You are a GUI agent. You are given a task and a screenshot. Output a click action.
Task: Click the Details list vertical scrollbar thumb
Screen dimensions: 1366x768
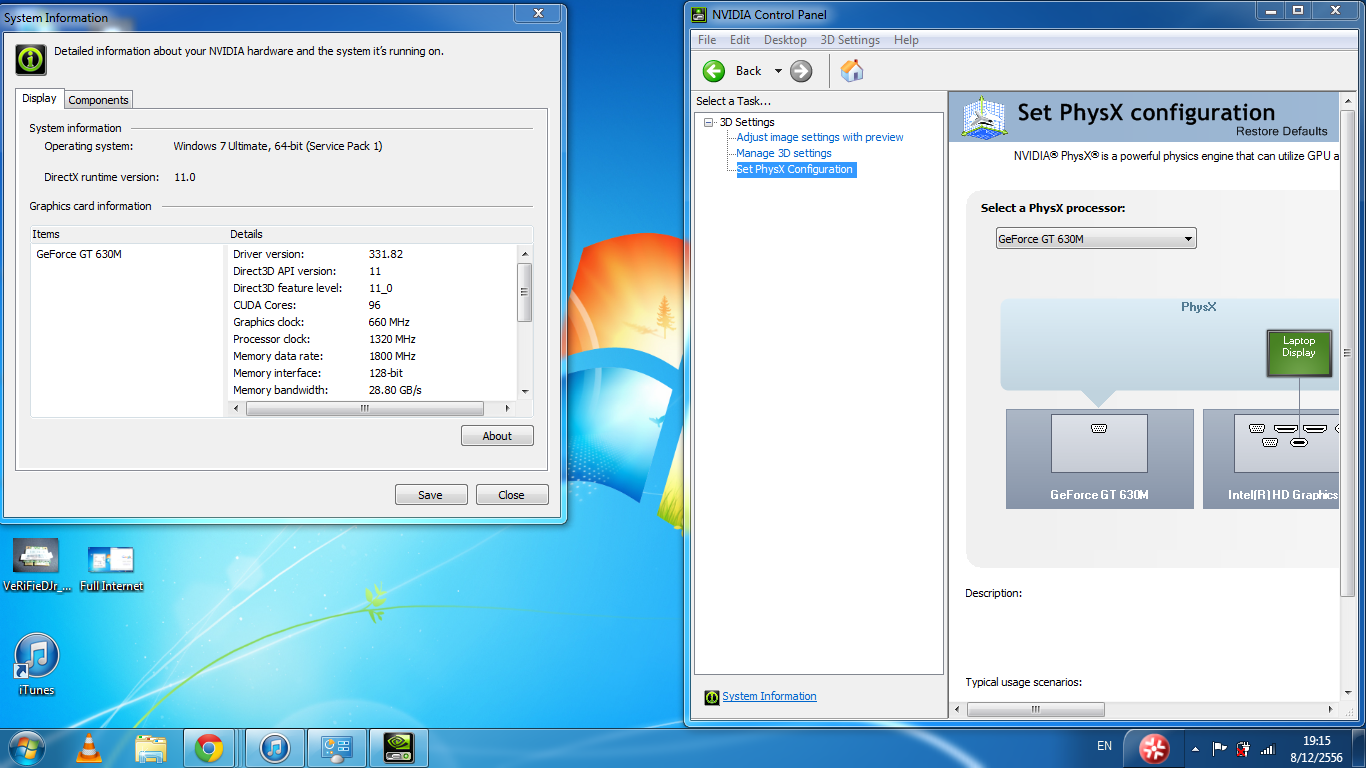(x=525, y=292)
